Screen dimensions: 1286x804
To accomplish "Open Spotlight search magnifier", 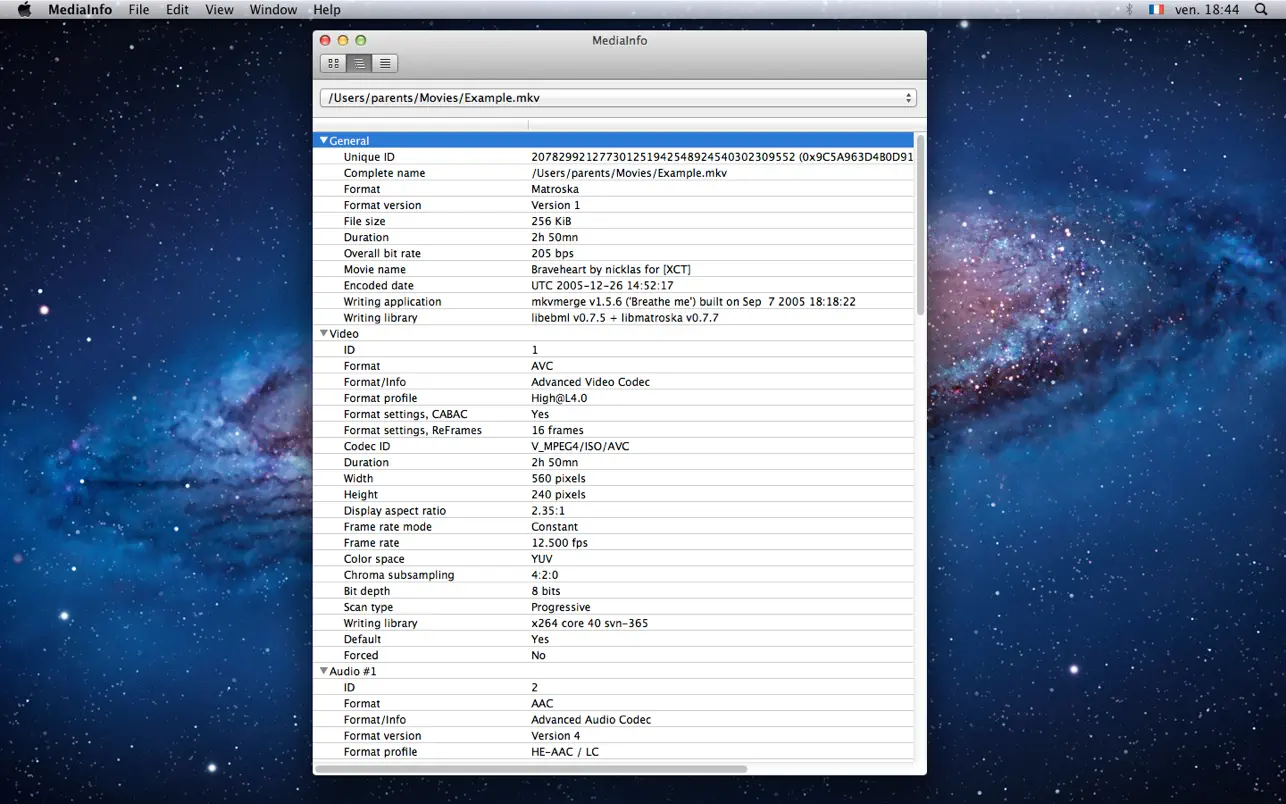I will point(1261,10).
